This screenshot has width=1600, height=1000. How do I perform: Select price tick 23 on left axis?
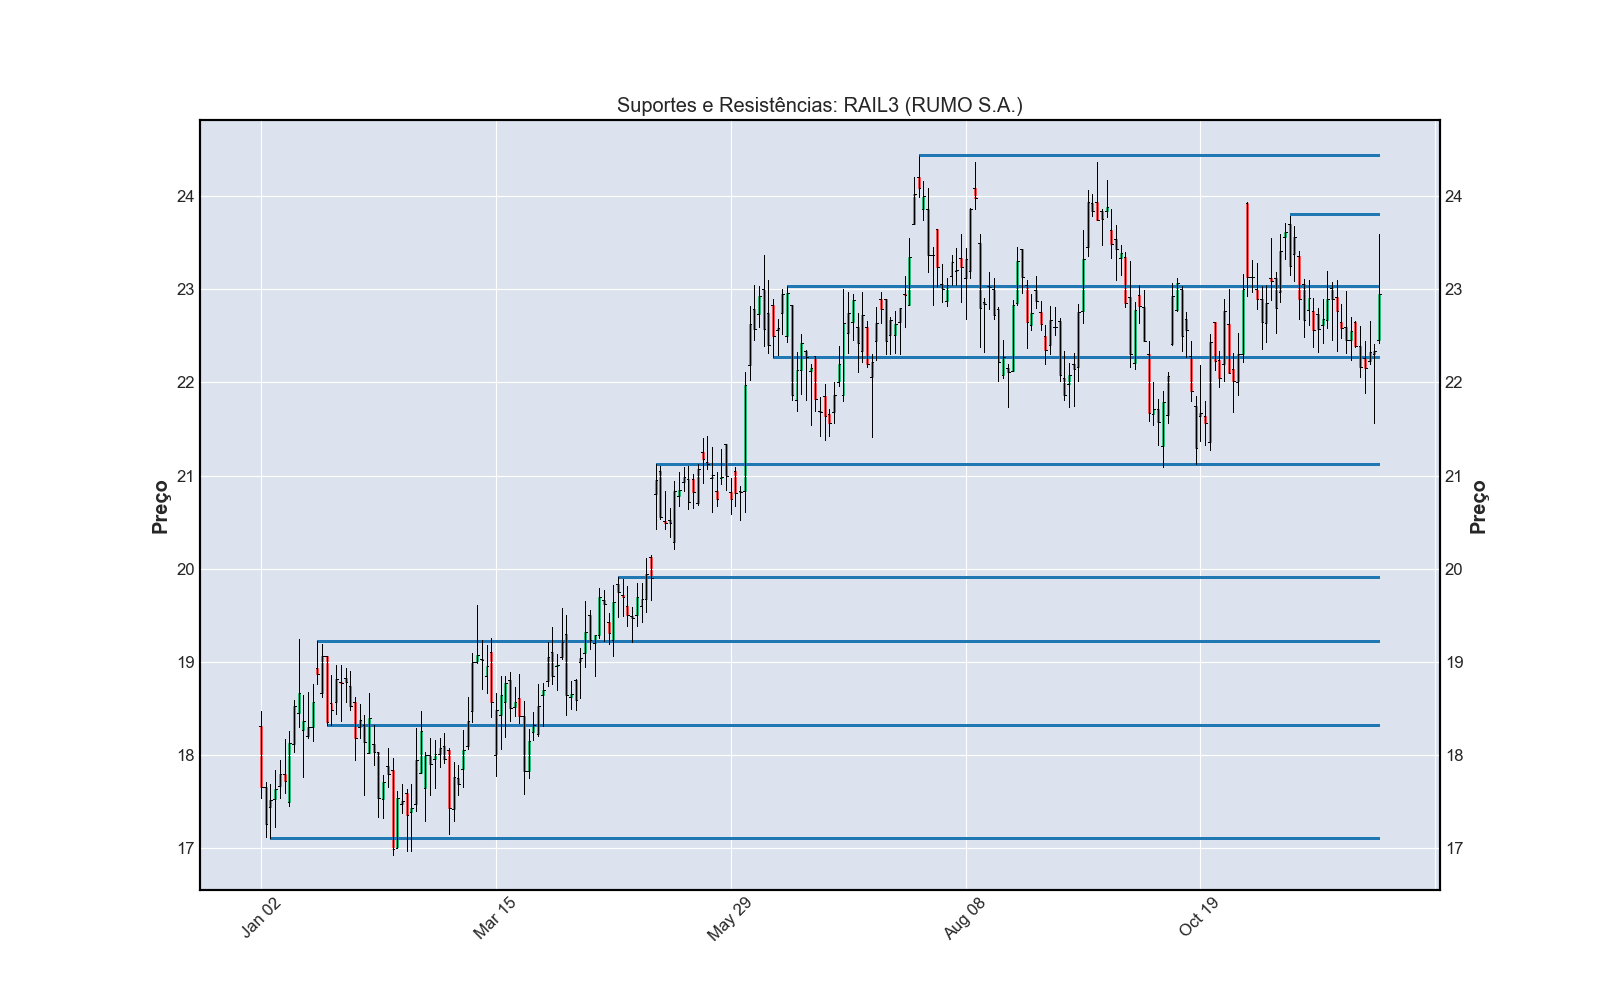(185, 290)
